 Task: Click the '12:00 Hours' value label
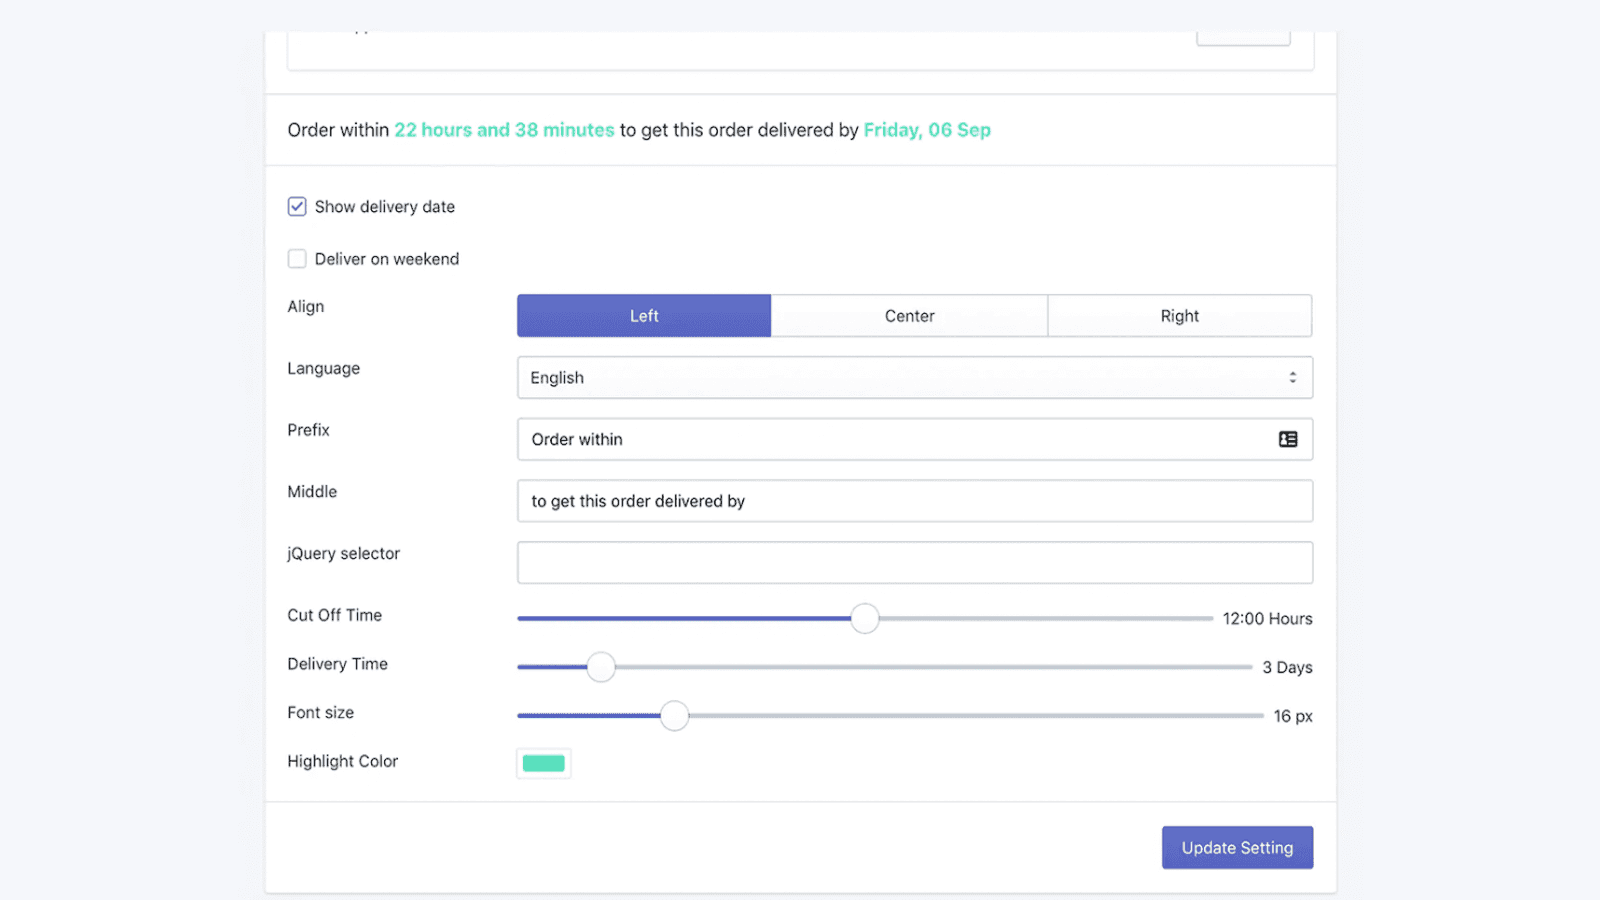click(x=1267, y=618)
